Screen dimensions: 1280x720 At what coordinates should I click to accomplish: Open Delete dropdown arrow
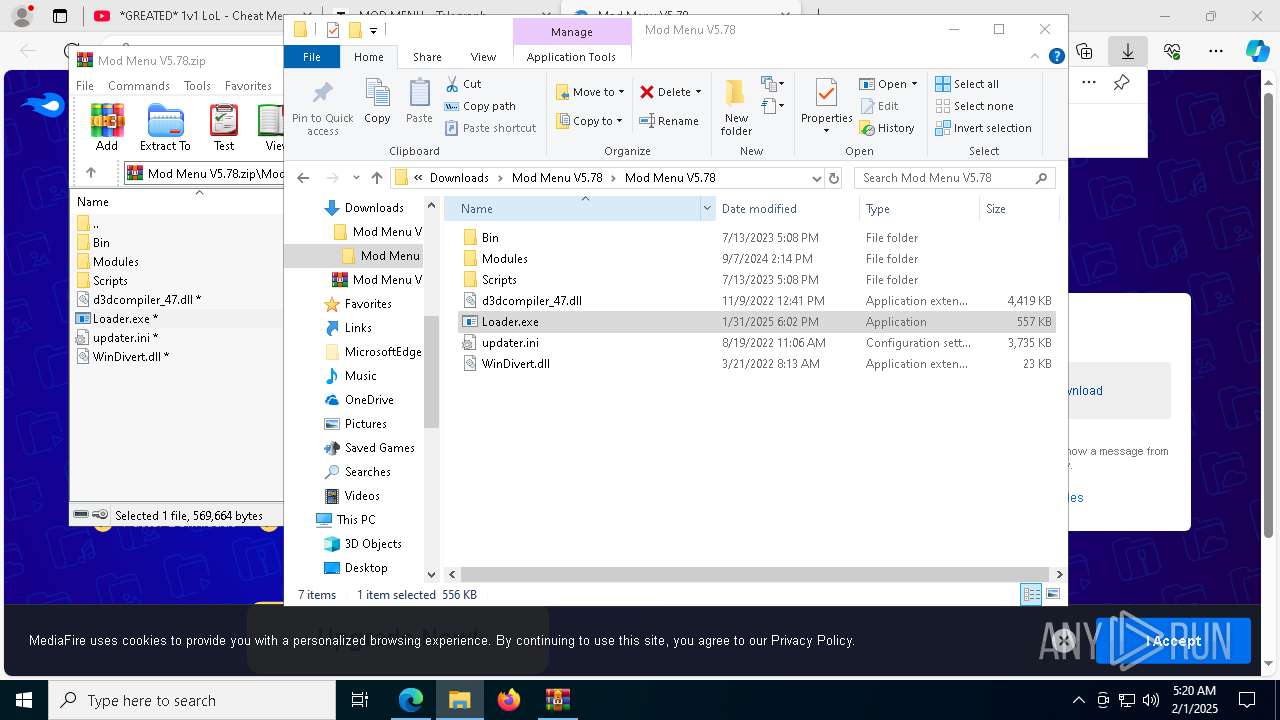(698, 92)
